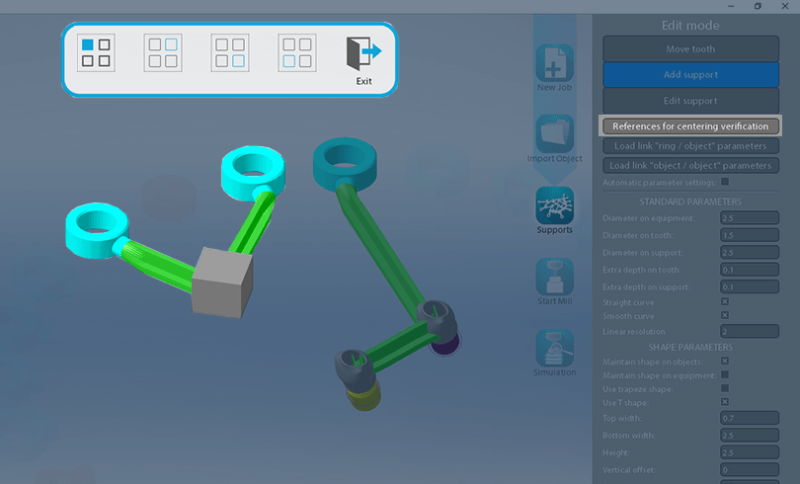Image resolution: width=800 pixels, height=484 pixels.
Task: Click References for centering verification button
Action: click(691, 126)
